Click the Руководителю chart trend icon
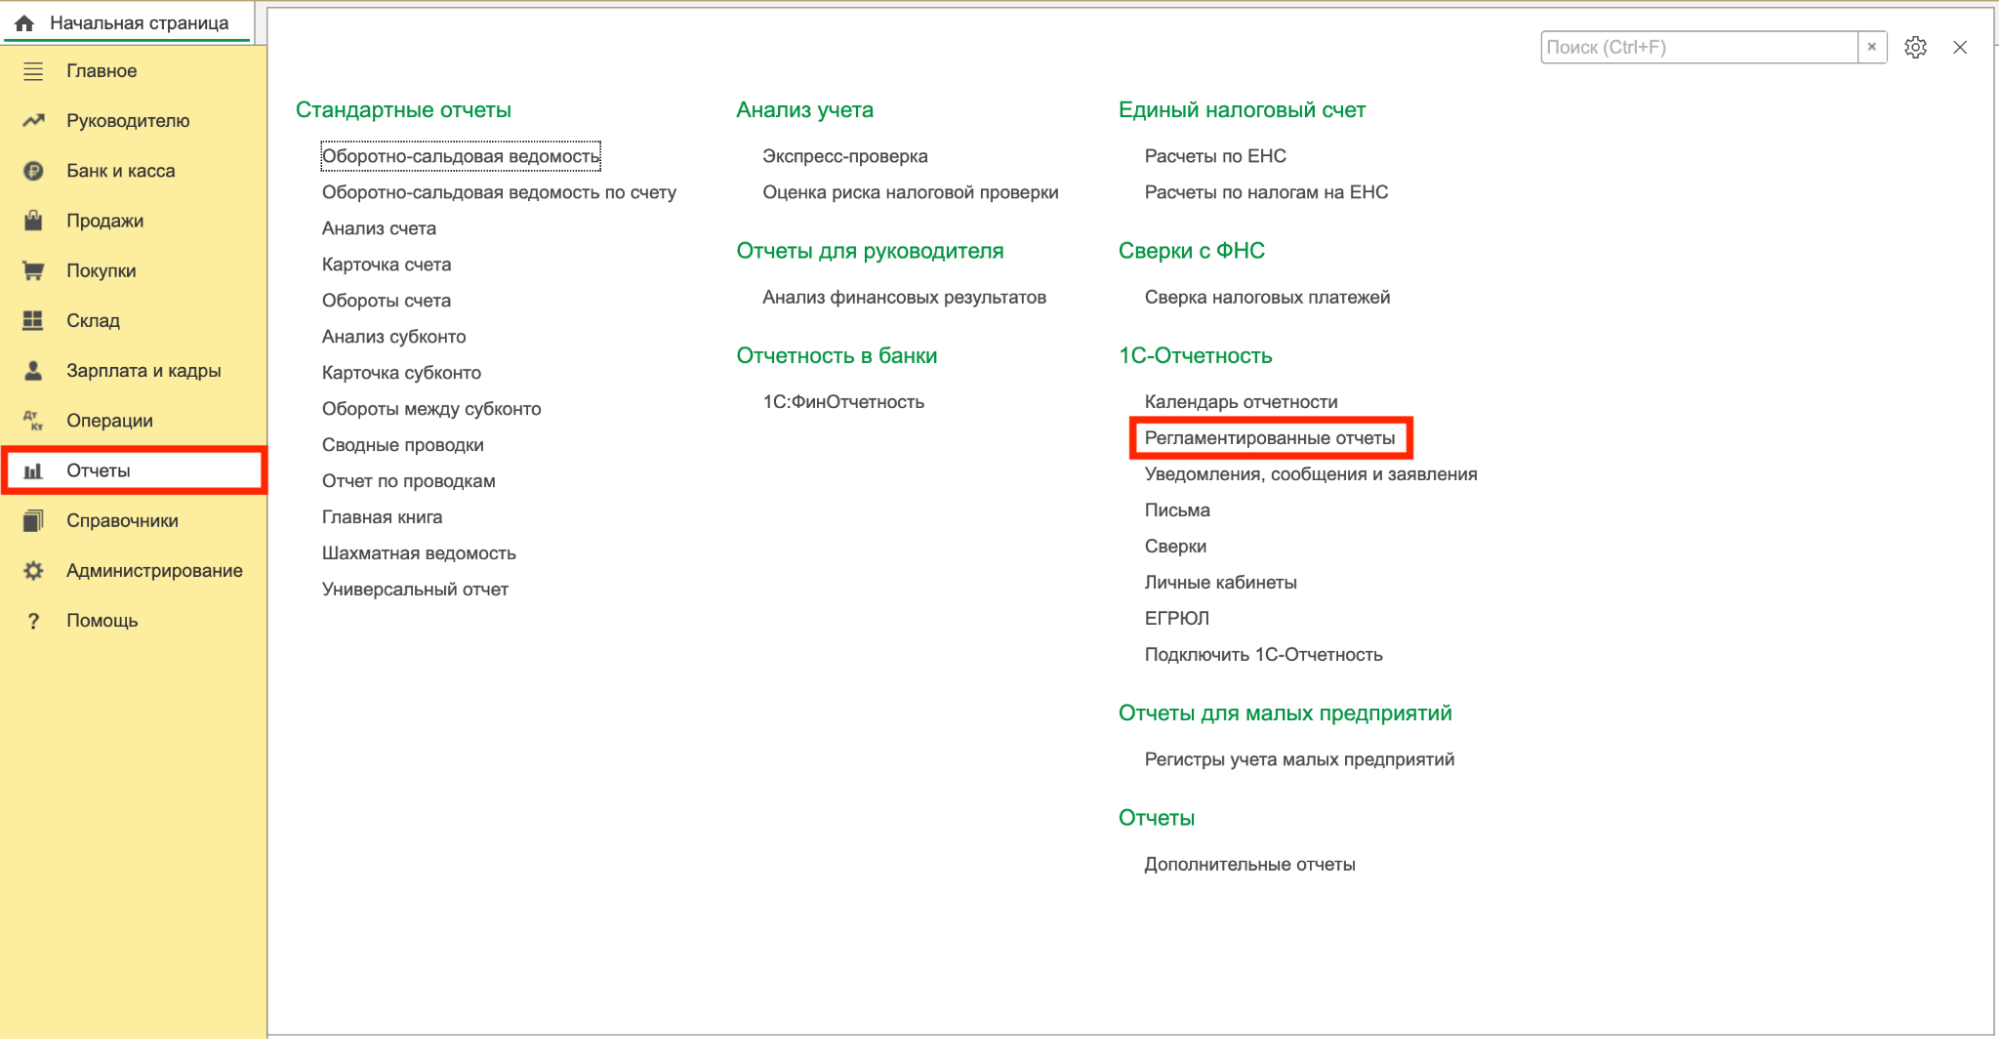The image size is (1999, 1039). coord(33,121)
